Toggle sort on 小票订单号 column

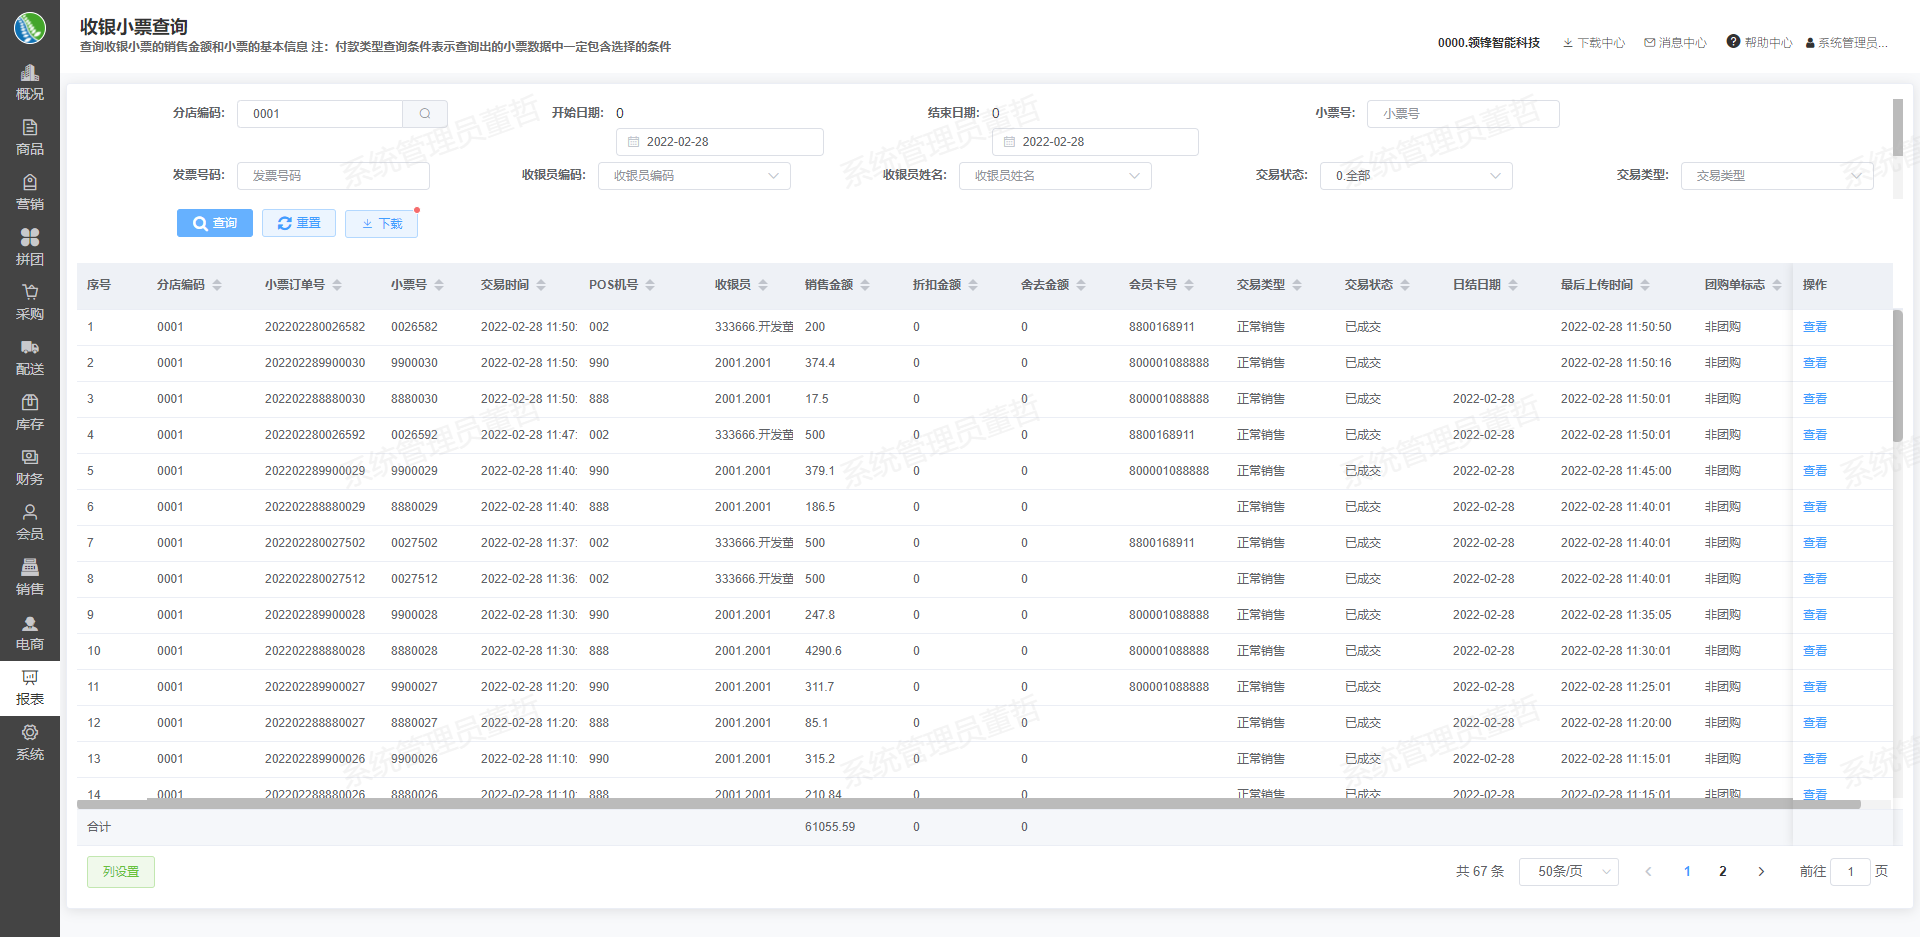337,285
